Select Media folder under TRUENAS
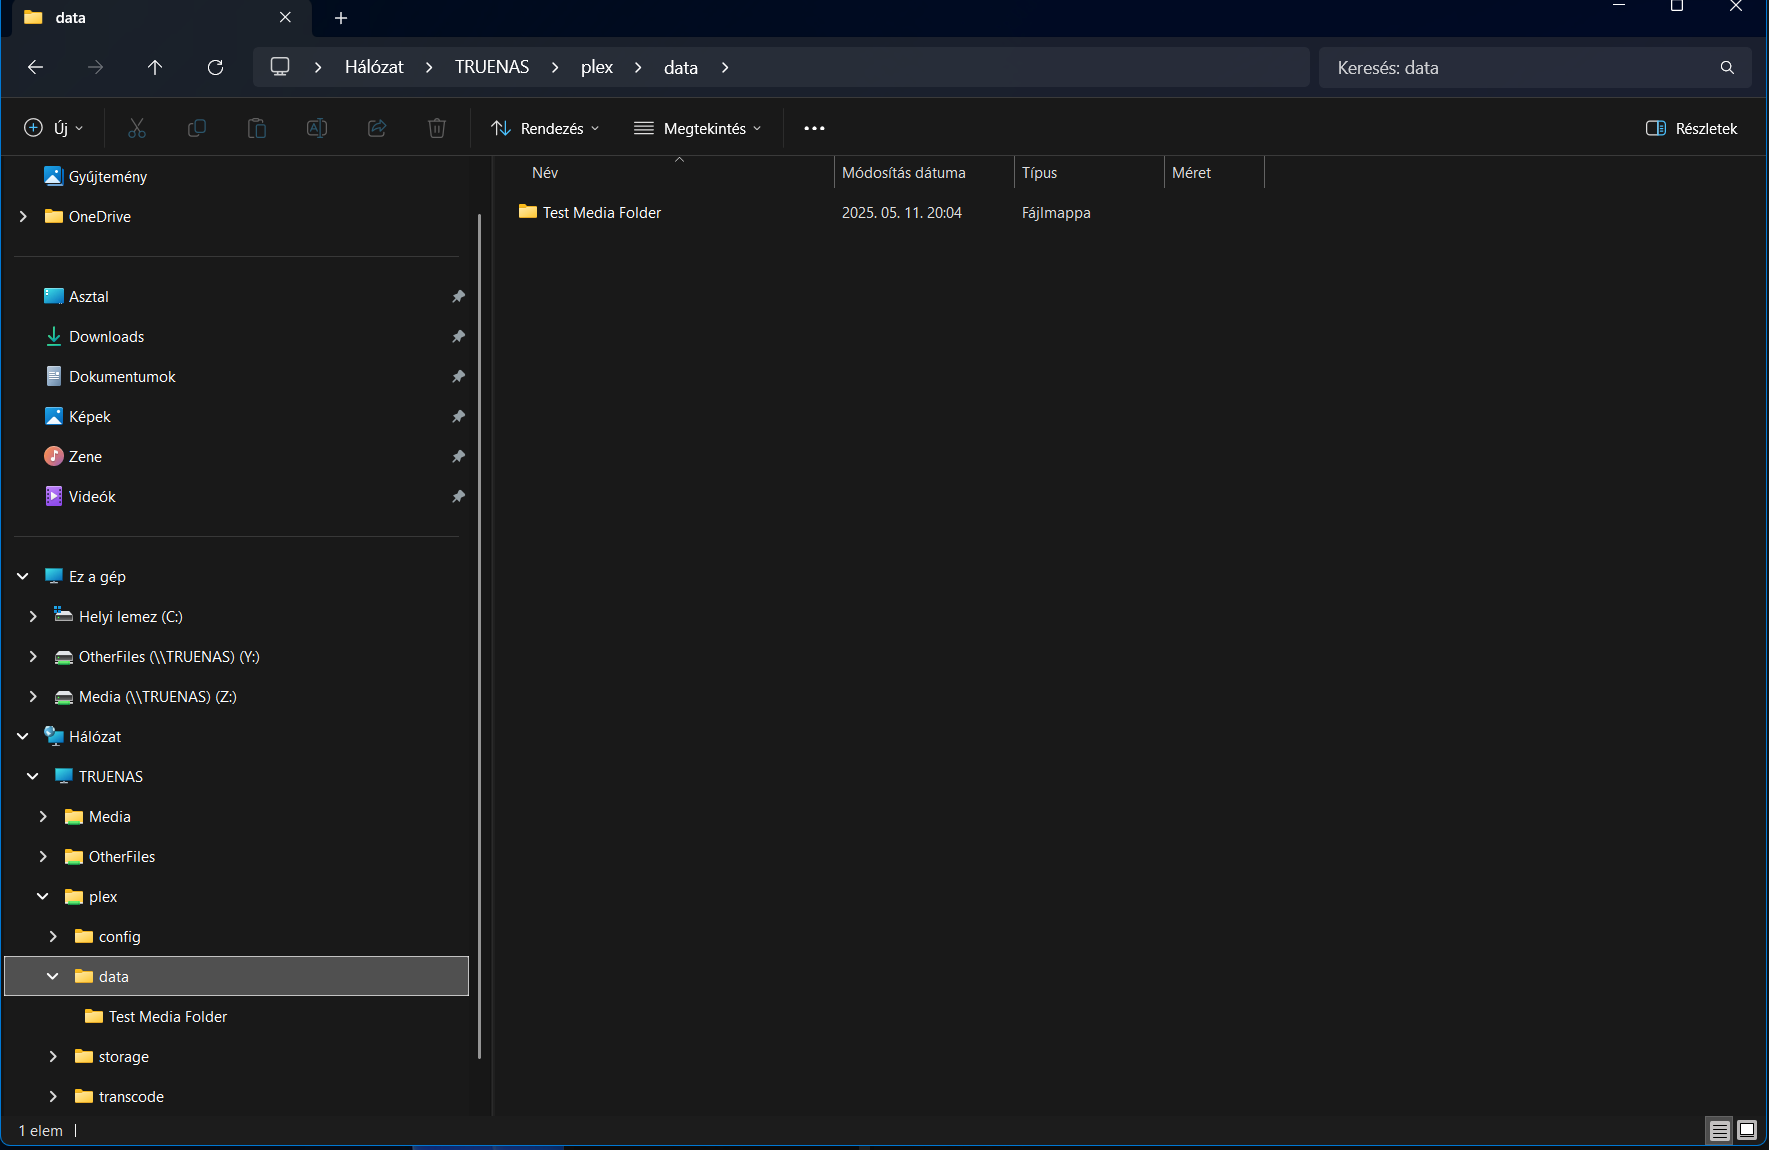This screenshot has height=1150, width=1769. [110, 816]
